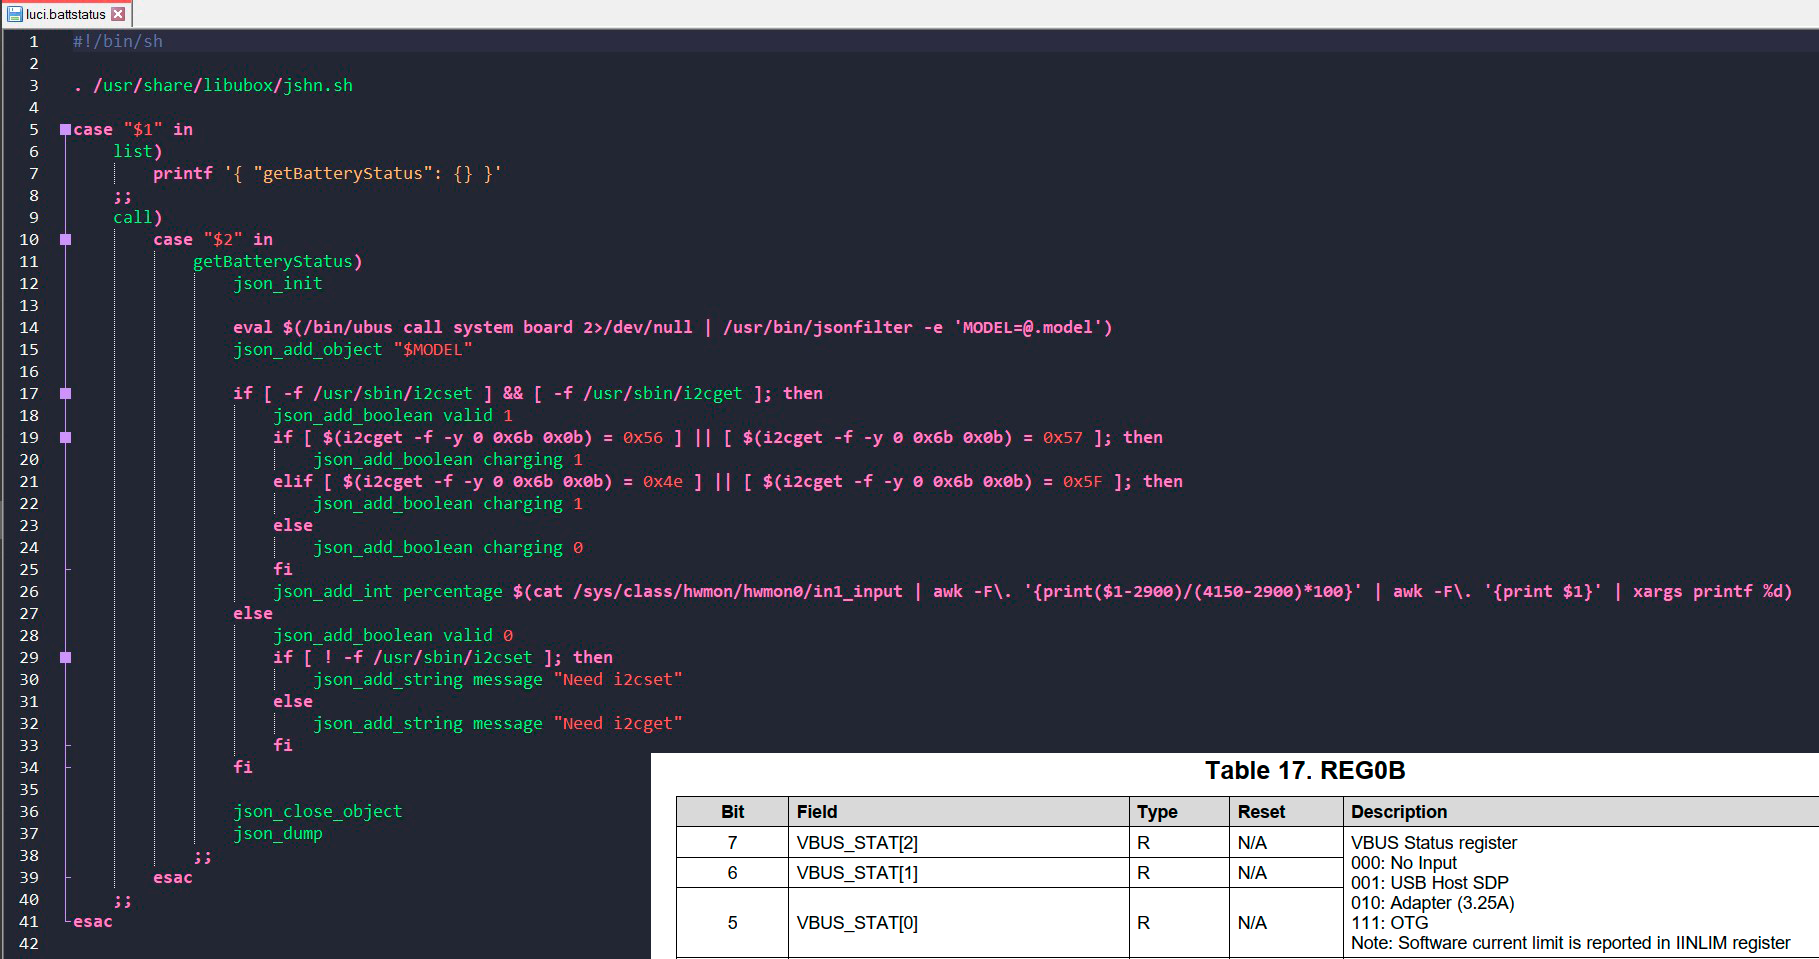Collapse the if block fold marker on line 17
Viewport: 1819px width, 959px height.
coord(65,393)
